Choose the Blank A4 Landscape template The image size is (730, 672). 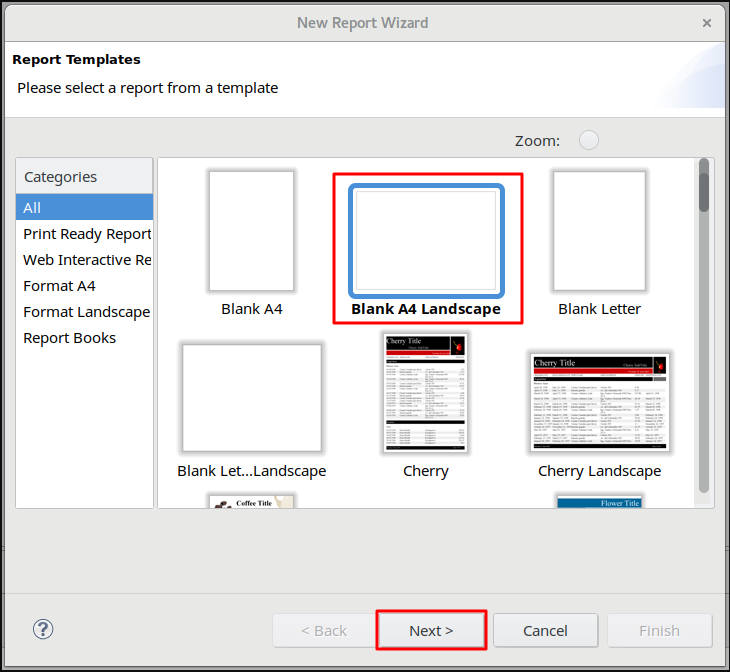(426, 242)
